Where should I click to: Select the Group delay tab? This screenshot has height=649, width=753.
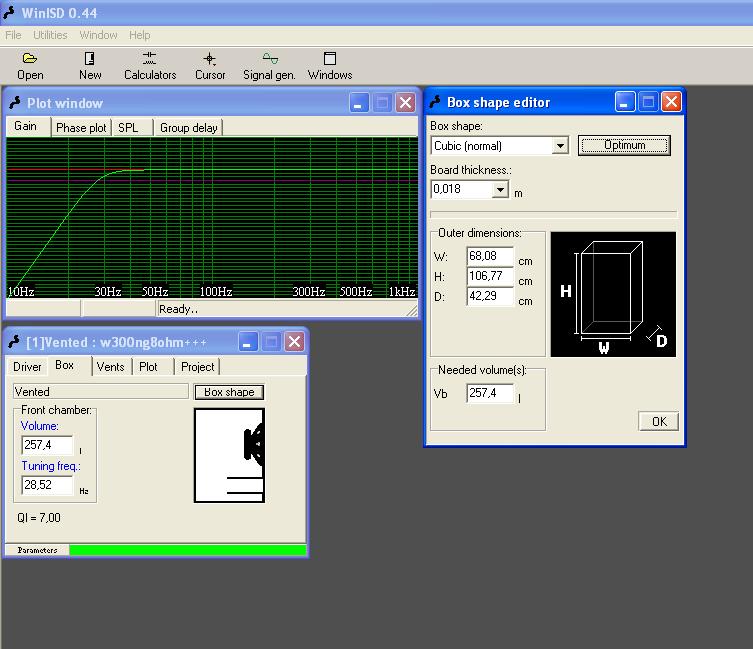point(189,128)
